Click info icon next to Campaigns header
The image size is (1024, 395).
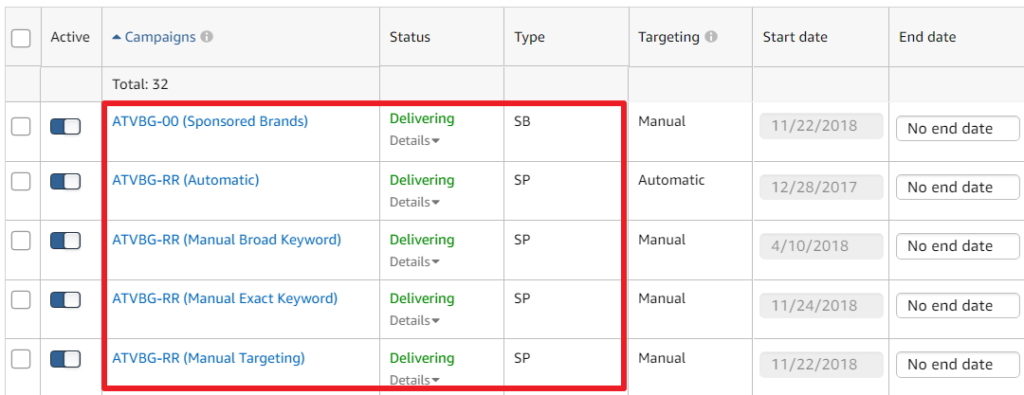[x=206, y=37]
